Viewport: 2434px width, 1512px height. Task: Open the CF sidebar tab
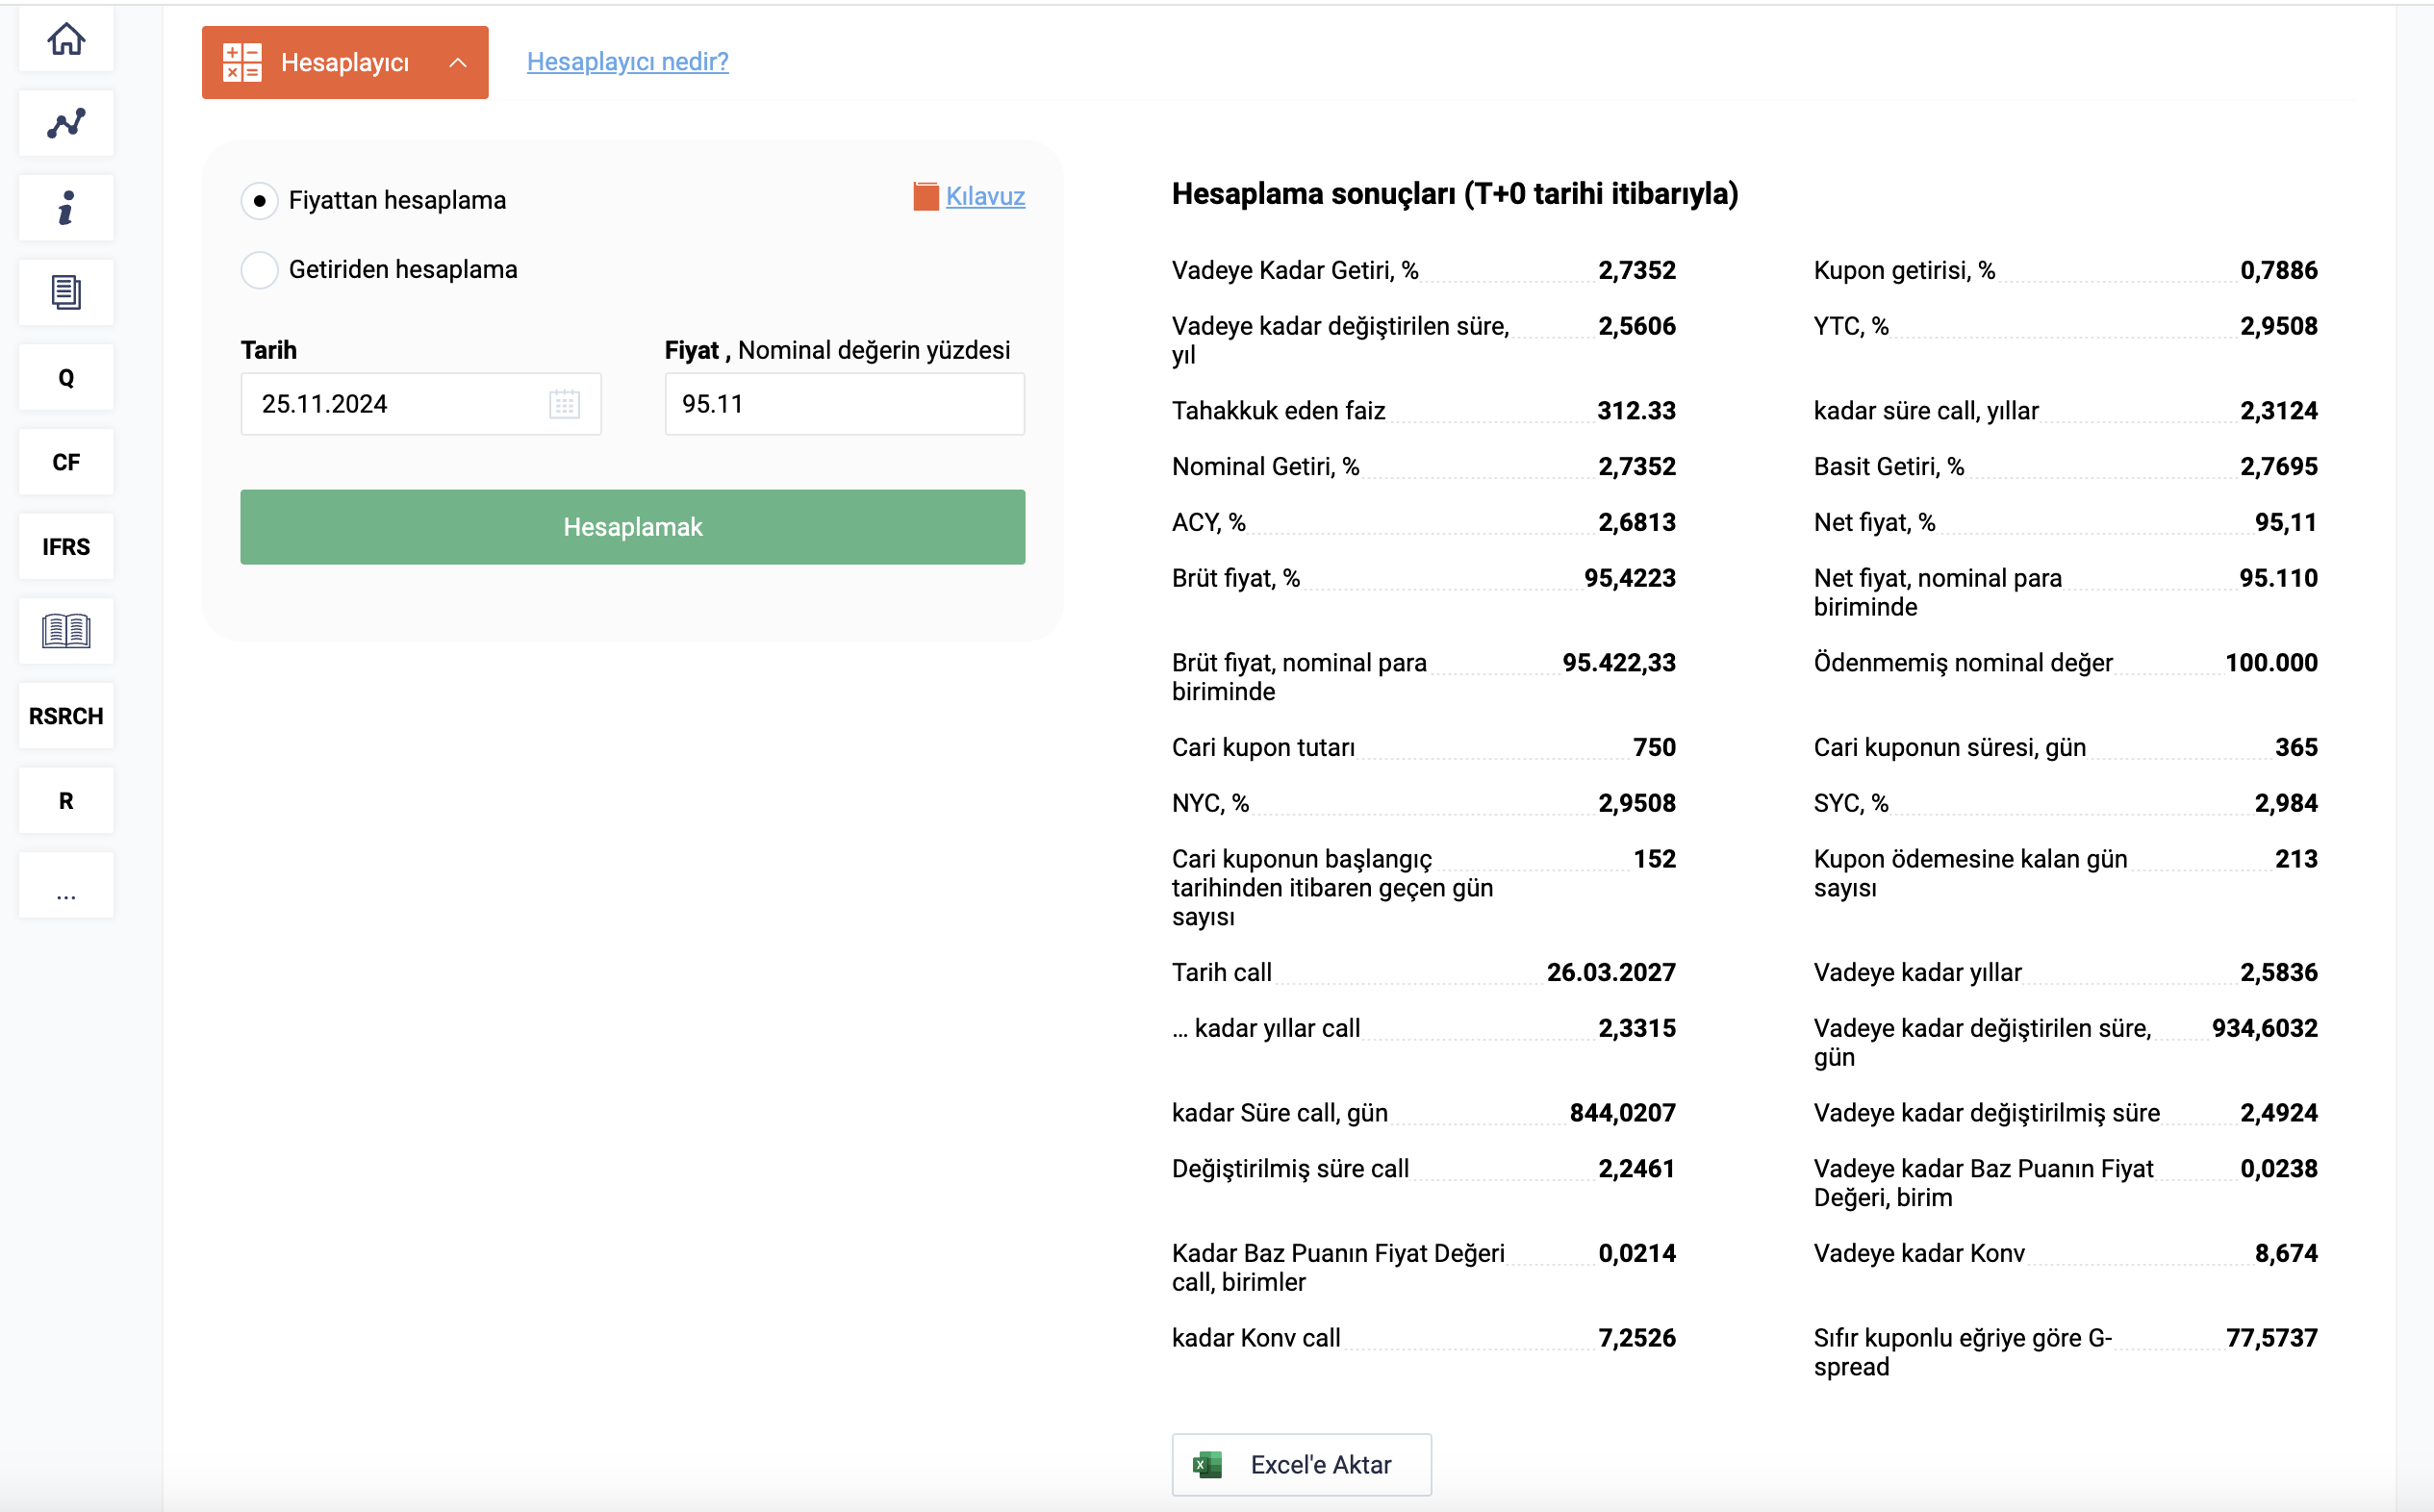click(66, 462)
